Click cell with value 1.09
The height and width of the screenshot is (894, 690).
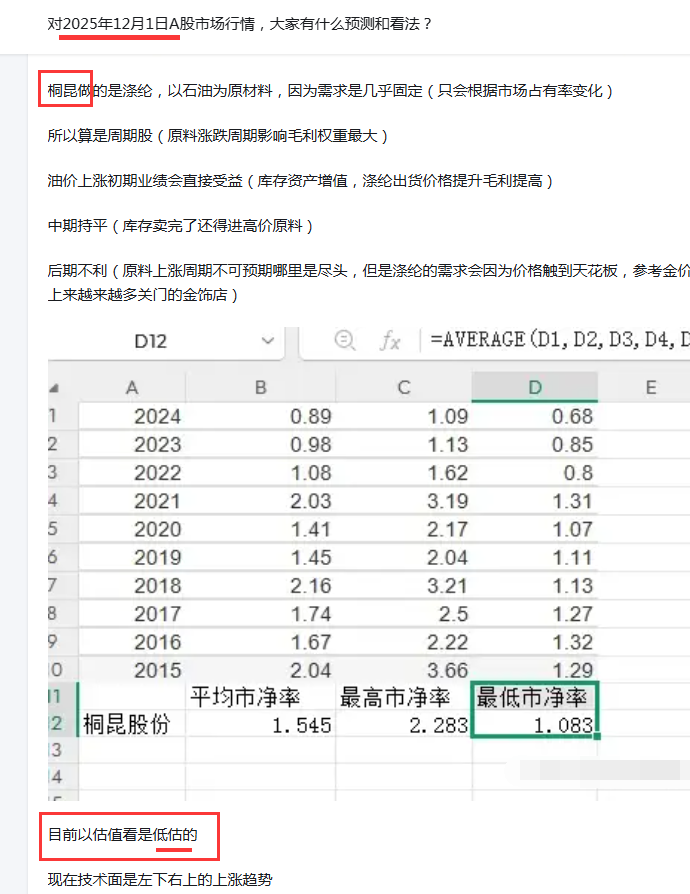tap(404, 416)
